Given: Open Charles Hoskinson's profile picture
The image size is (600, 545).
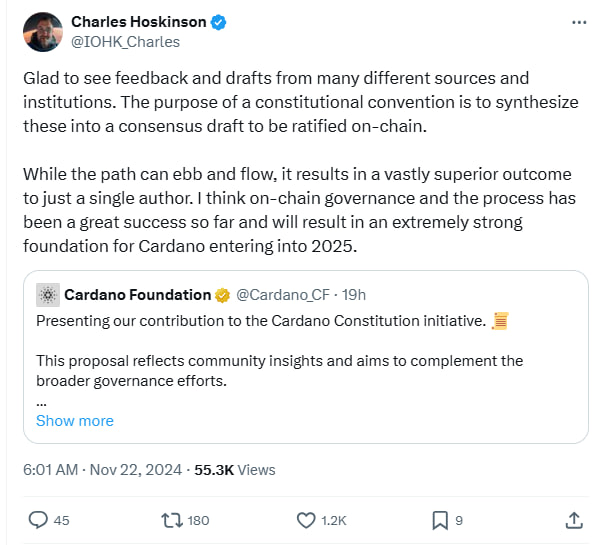Looking at the screenshot, I should point(43,32).
